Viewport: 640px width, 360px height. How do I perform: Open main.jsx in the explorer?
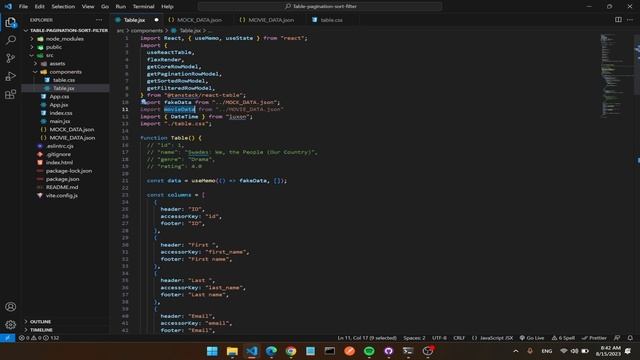60,121
